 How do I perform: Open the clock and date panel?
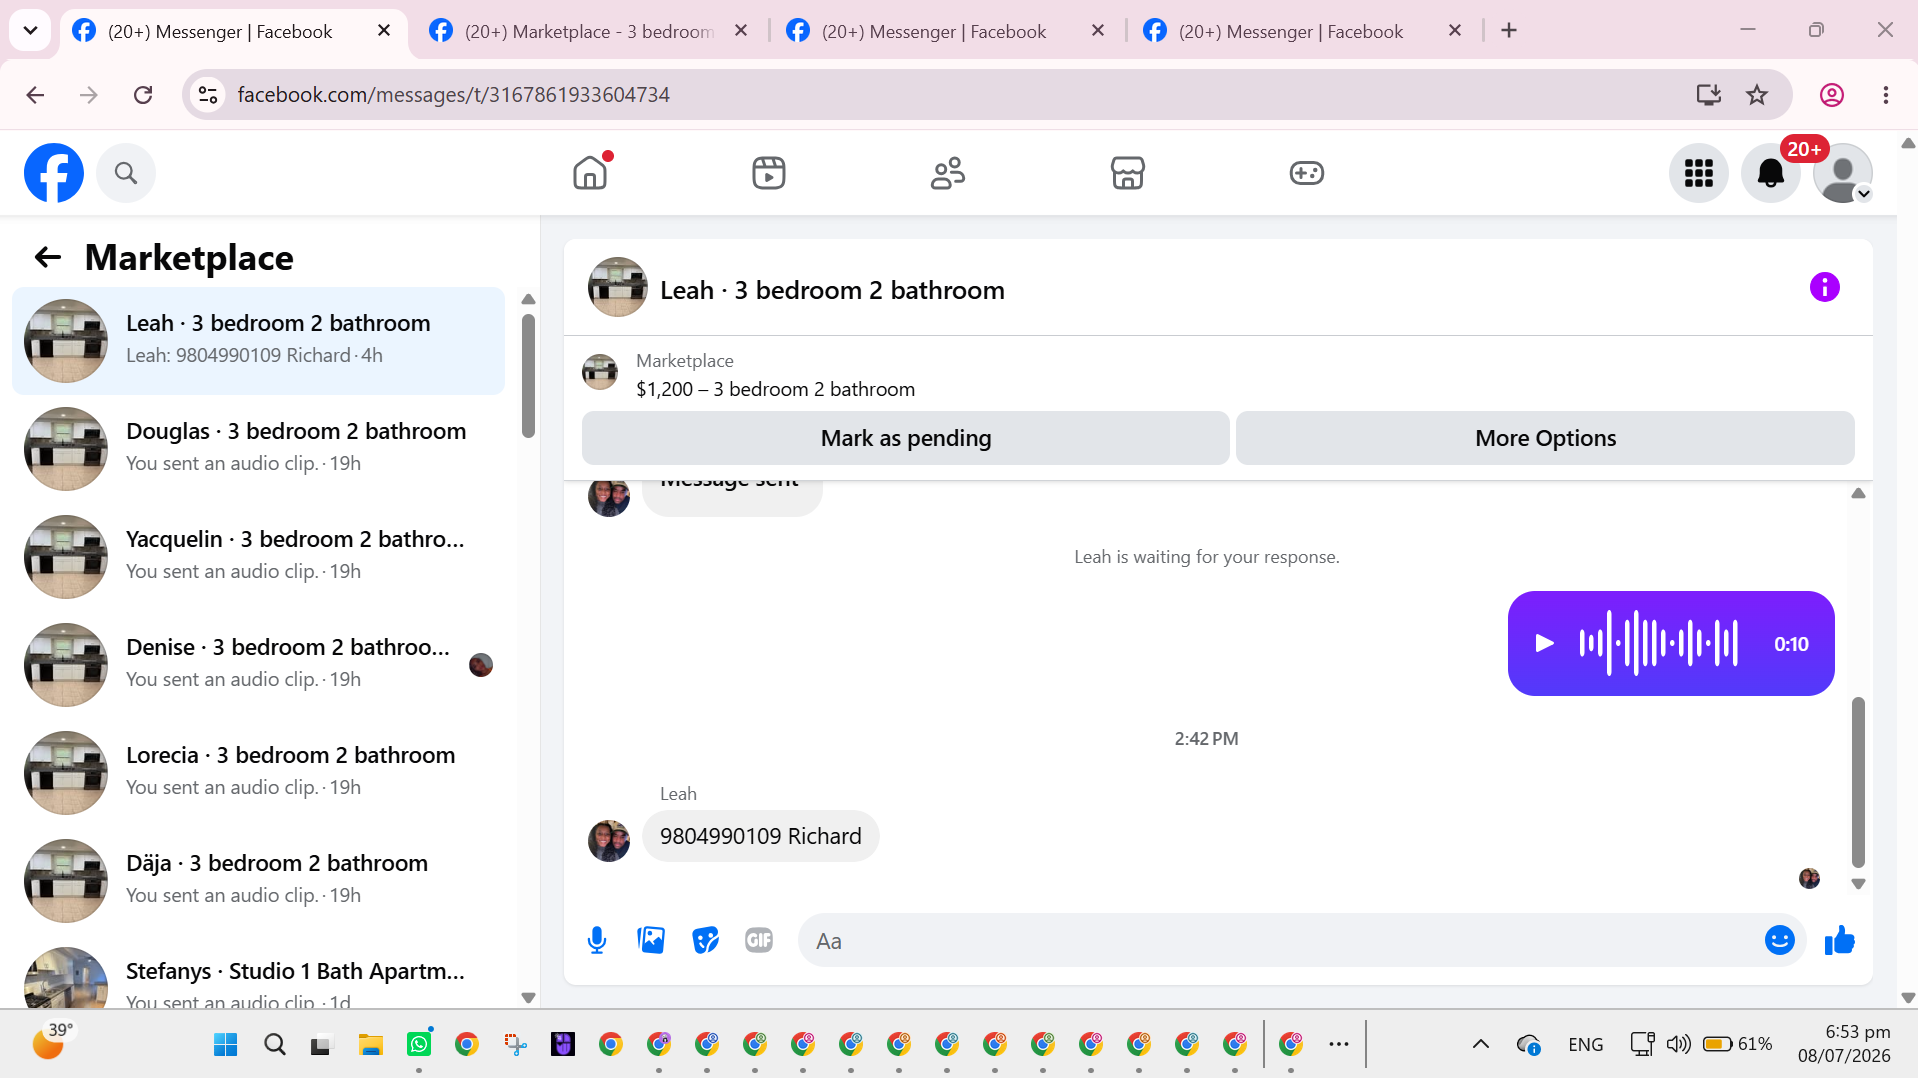coord(1844,1043)
